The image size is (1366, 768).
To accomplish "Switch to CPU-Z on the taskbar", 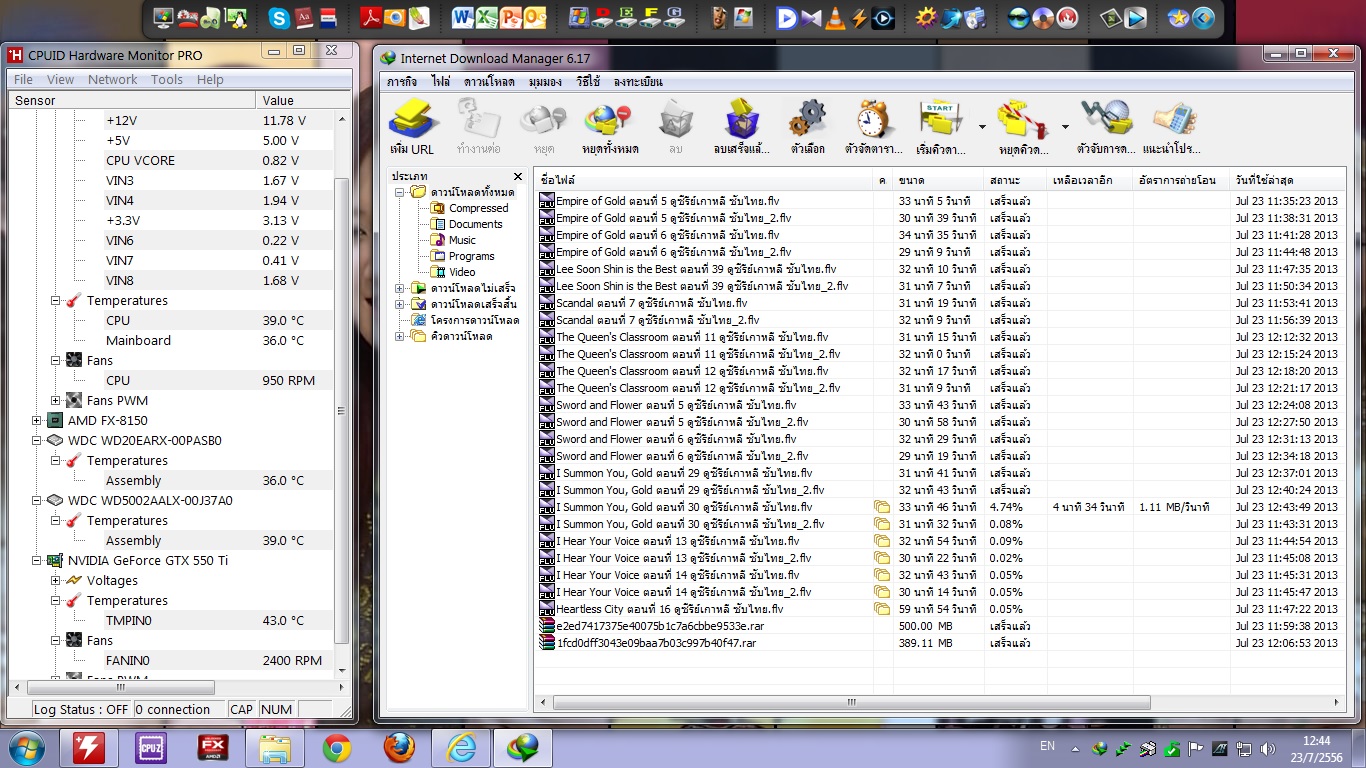I will pos(151,747).
